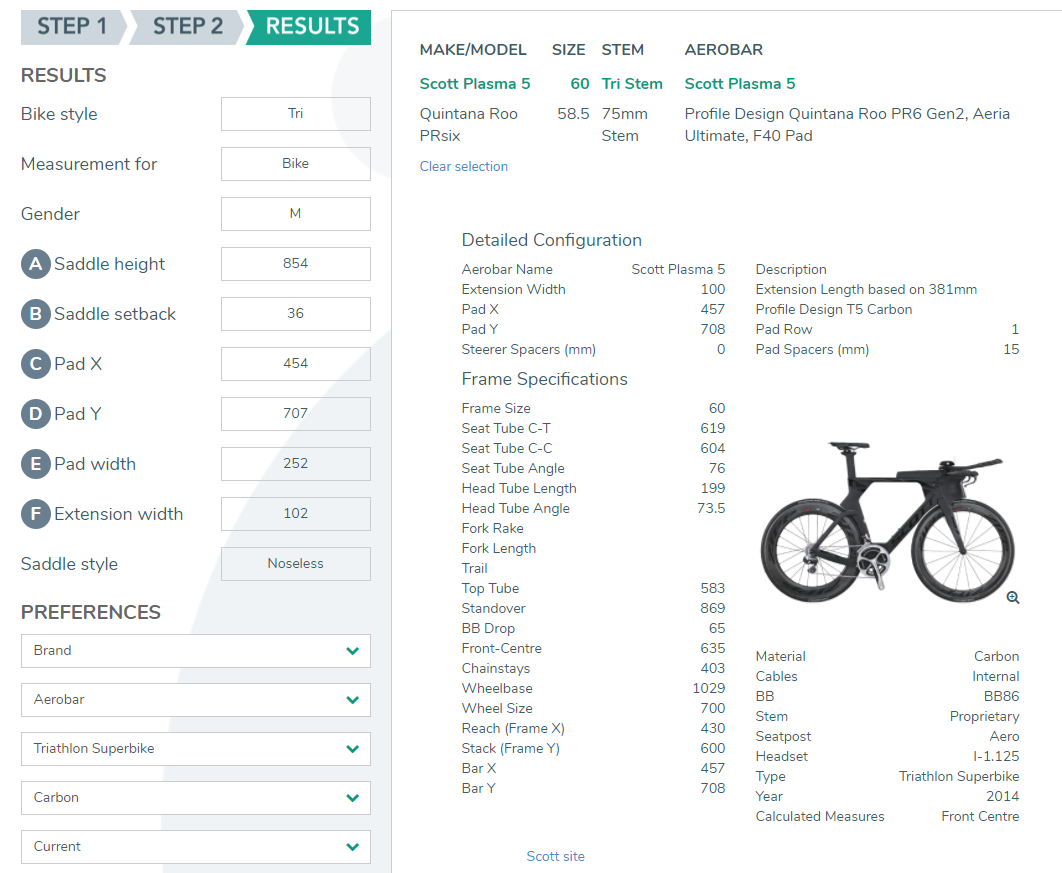The image size is (1062, 873).
Task: Click the Pad X field showing 454
Action: pos(295,364)
